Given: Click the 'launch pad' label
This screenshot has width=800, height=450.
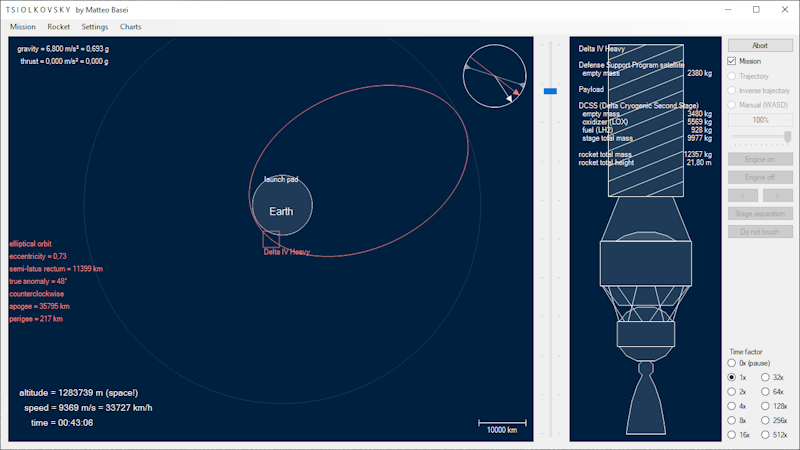Looking at the screenshot, I should click(x=281, y=179).
